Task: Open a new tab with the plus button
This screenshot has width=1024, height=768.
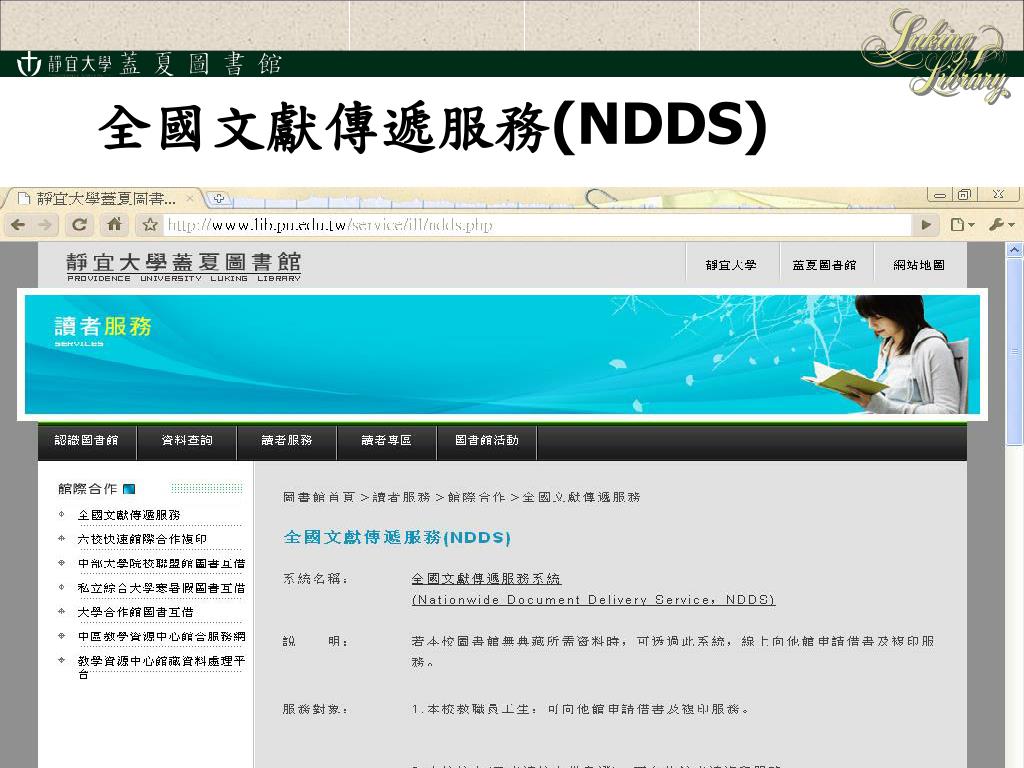Action: pos(219,198)
